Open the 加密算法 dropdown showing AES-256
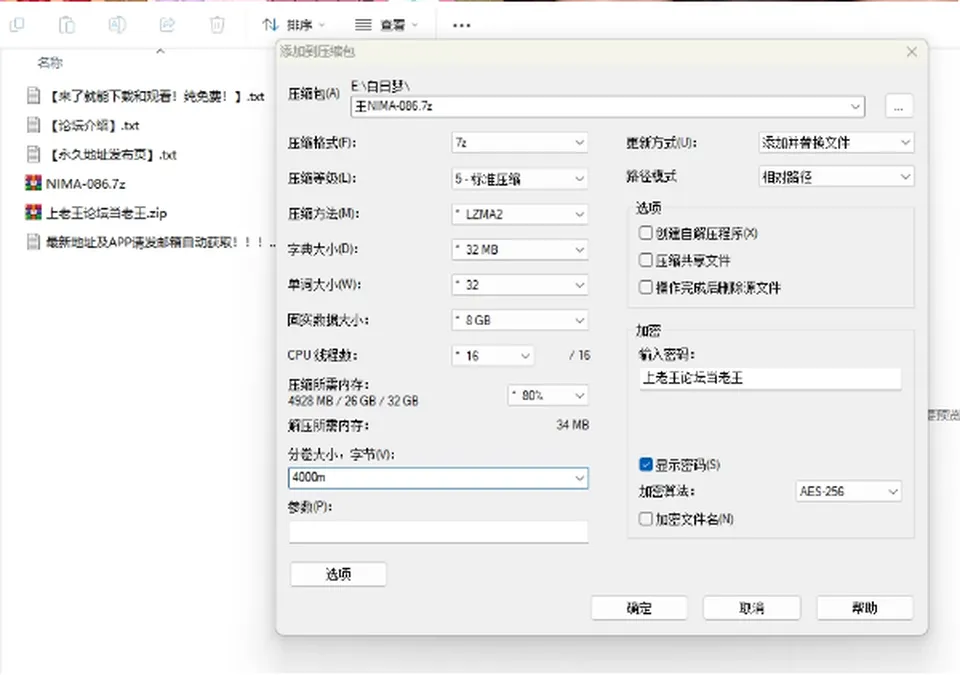The width and height of the screenshot is (960, 675). point(849,491)
